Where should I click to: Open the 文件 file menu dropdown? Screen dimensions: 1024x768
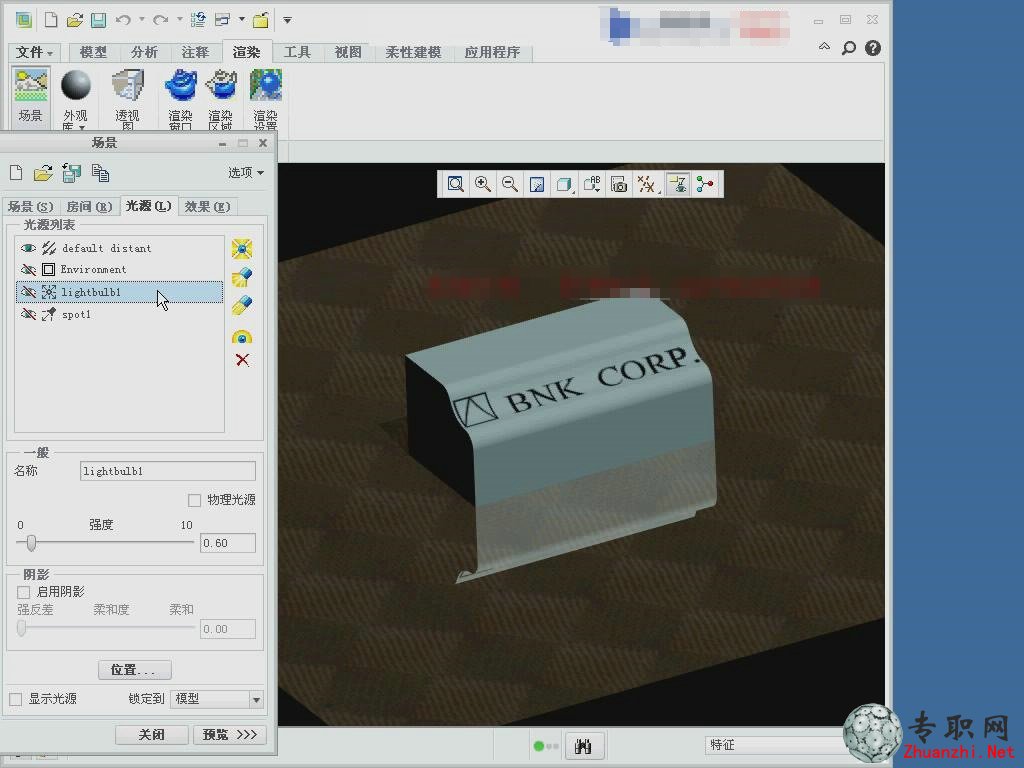pos(33,52)
